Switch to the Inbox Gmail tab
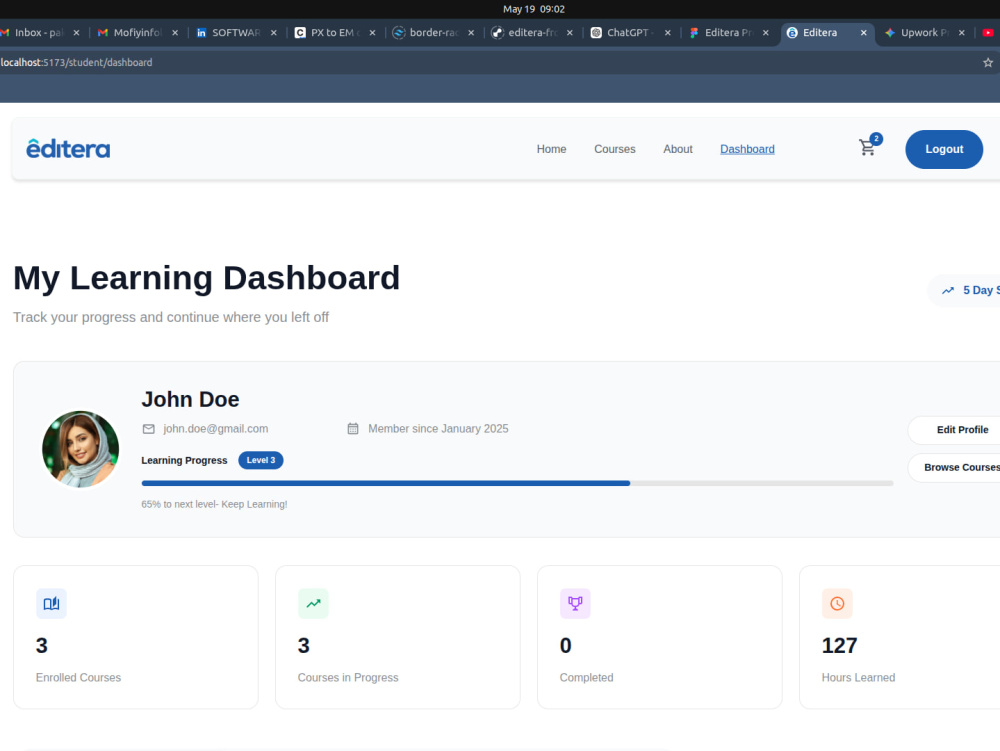 [40, 33]
